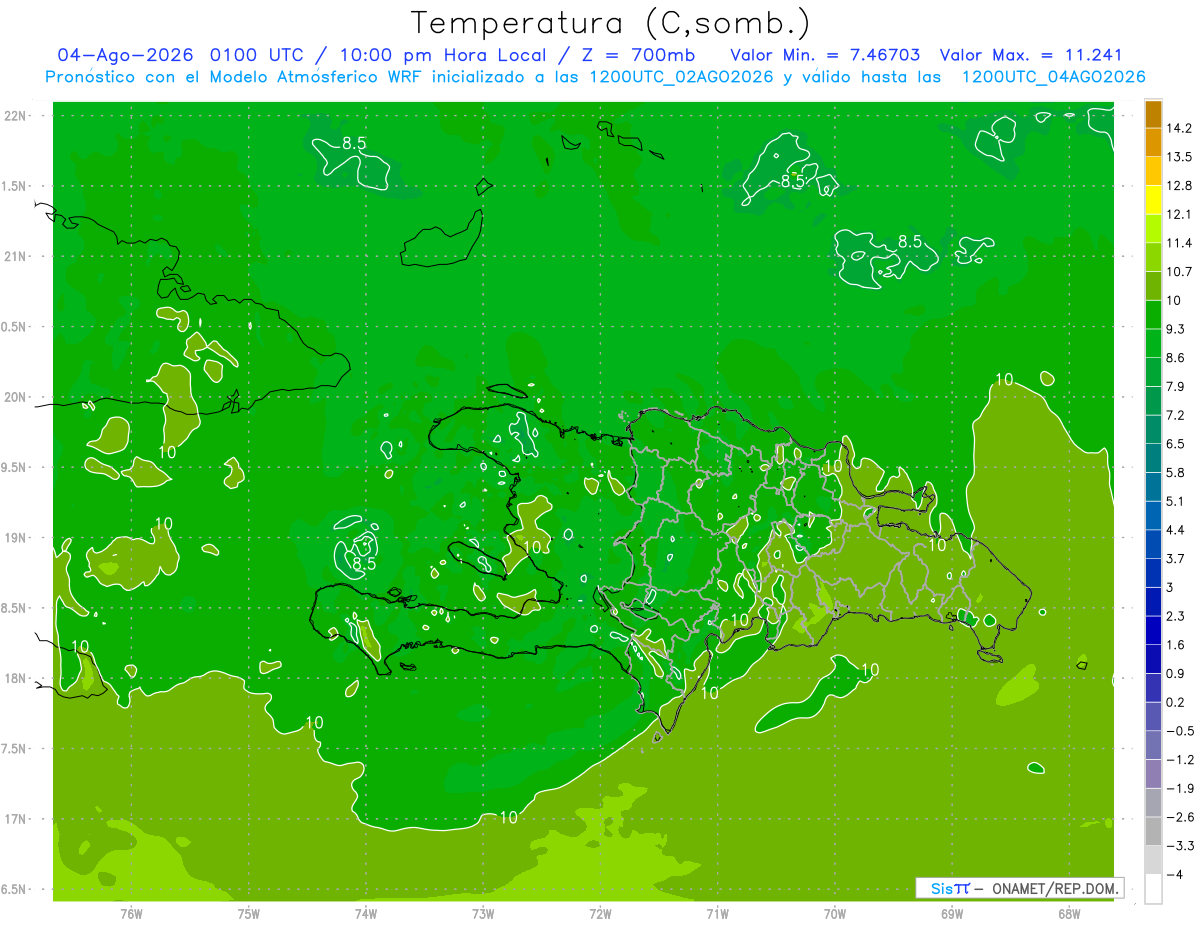Click the "3.7" colorbar value
Image resolution: width=1200 pixels, height=927 pixels.
click(1176, 558)
